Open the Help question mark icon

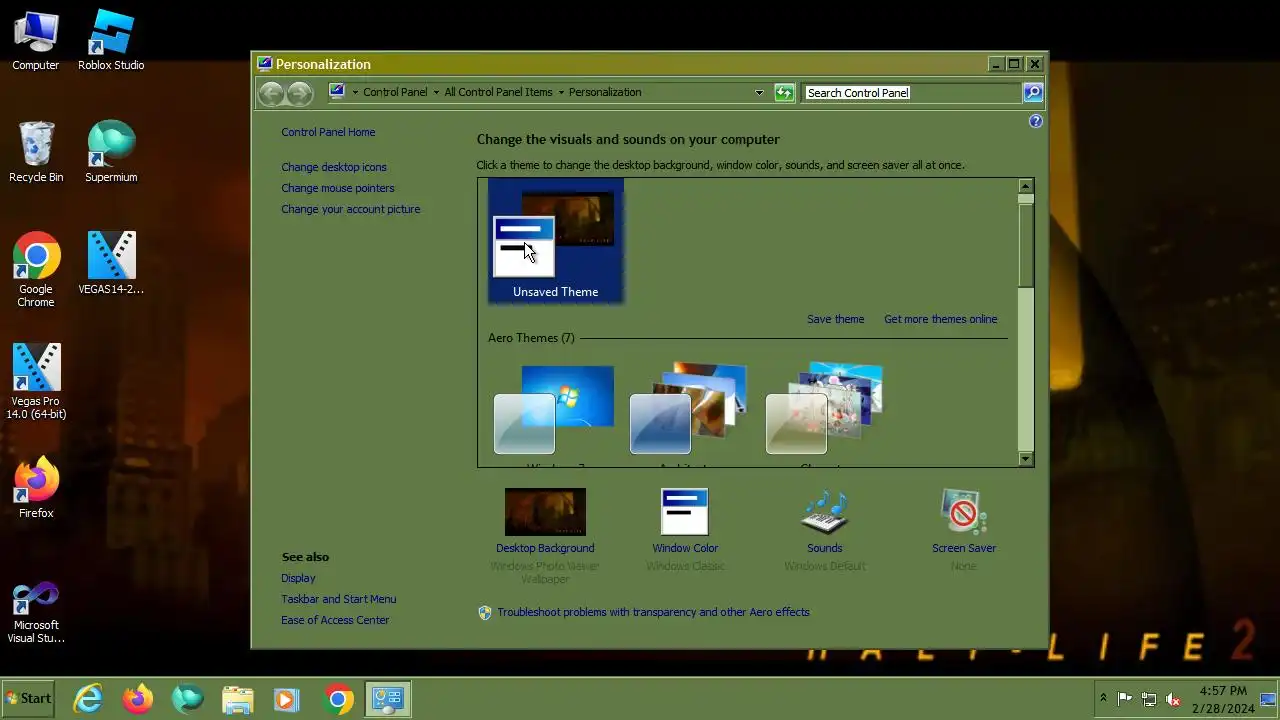pos(1036,121)
